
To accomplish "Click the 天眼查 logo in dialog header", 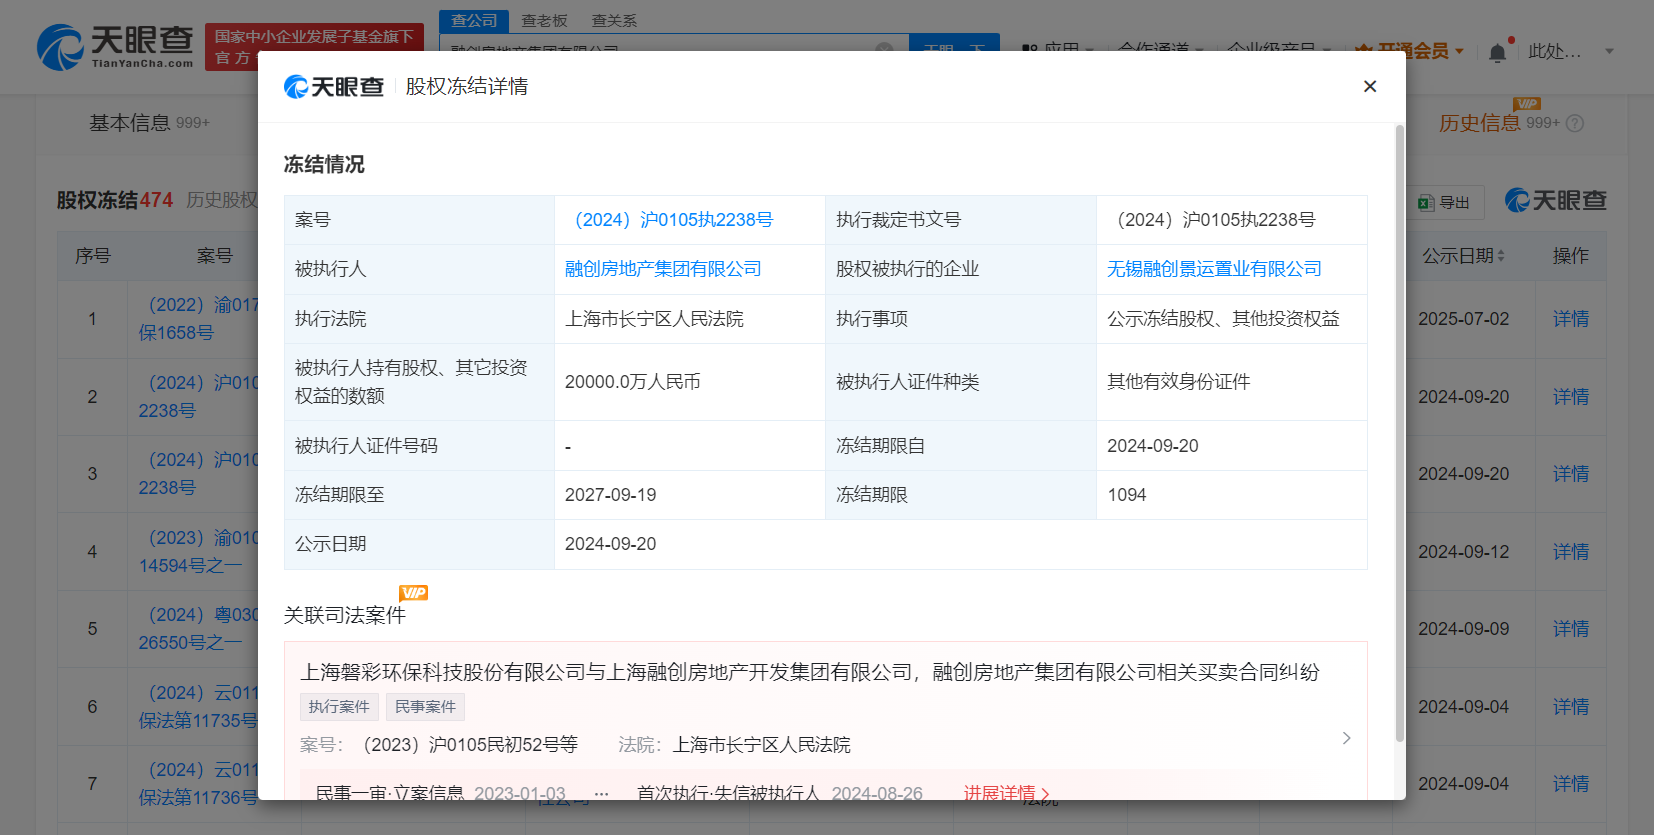I will 334,87.
